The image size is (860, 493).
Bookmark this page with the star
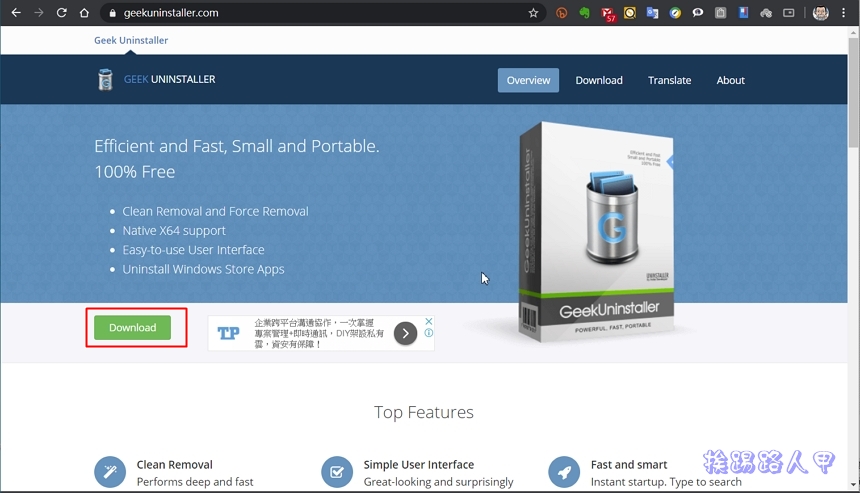tap(533, 13)
